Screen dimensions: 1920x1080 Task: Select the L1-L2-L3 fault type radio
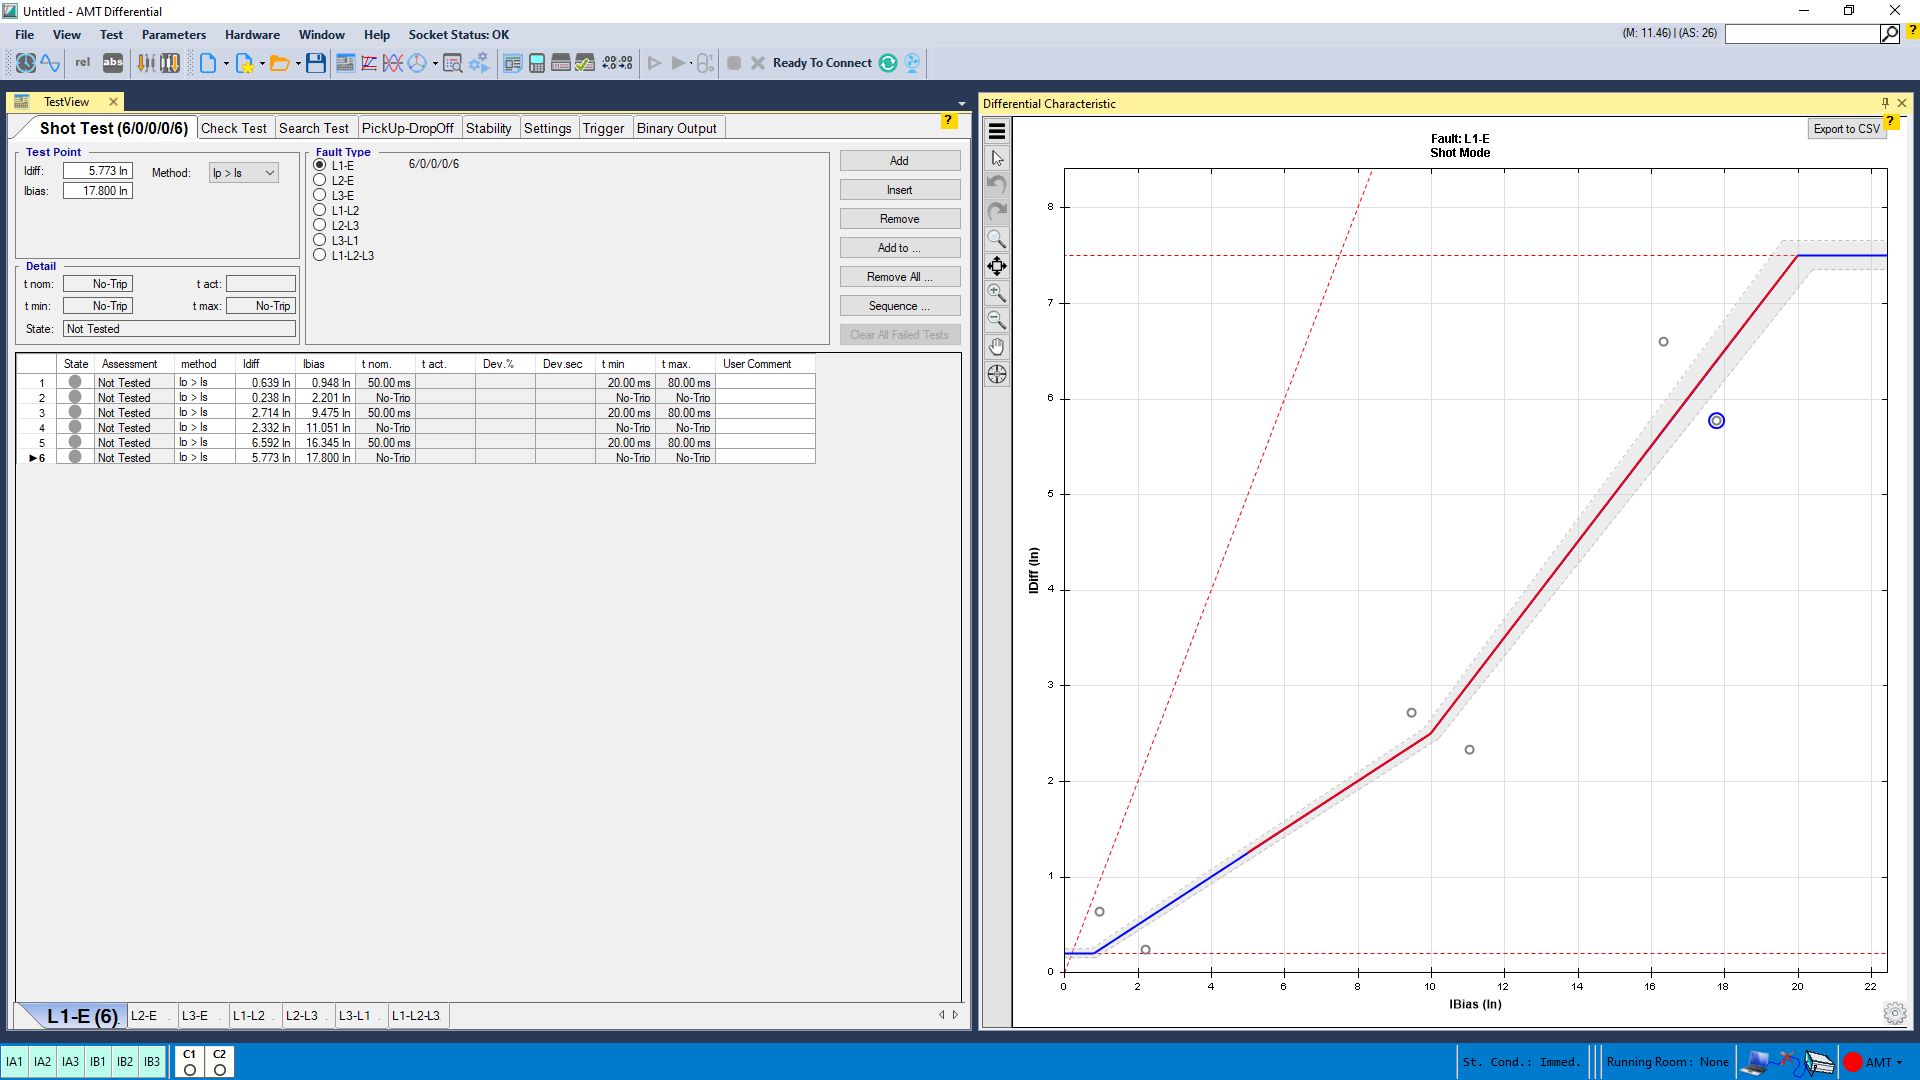320,256
